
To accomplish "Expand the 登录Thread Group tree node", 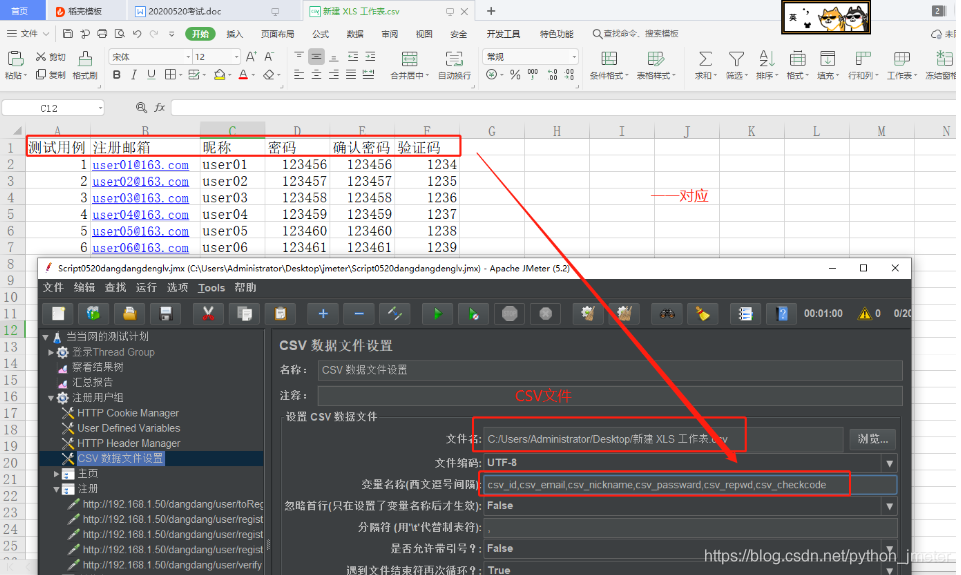I will [x=51, y=352].
